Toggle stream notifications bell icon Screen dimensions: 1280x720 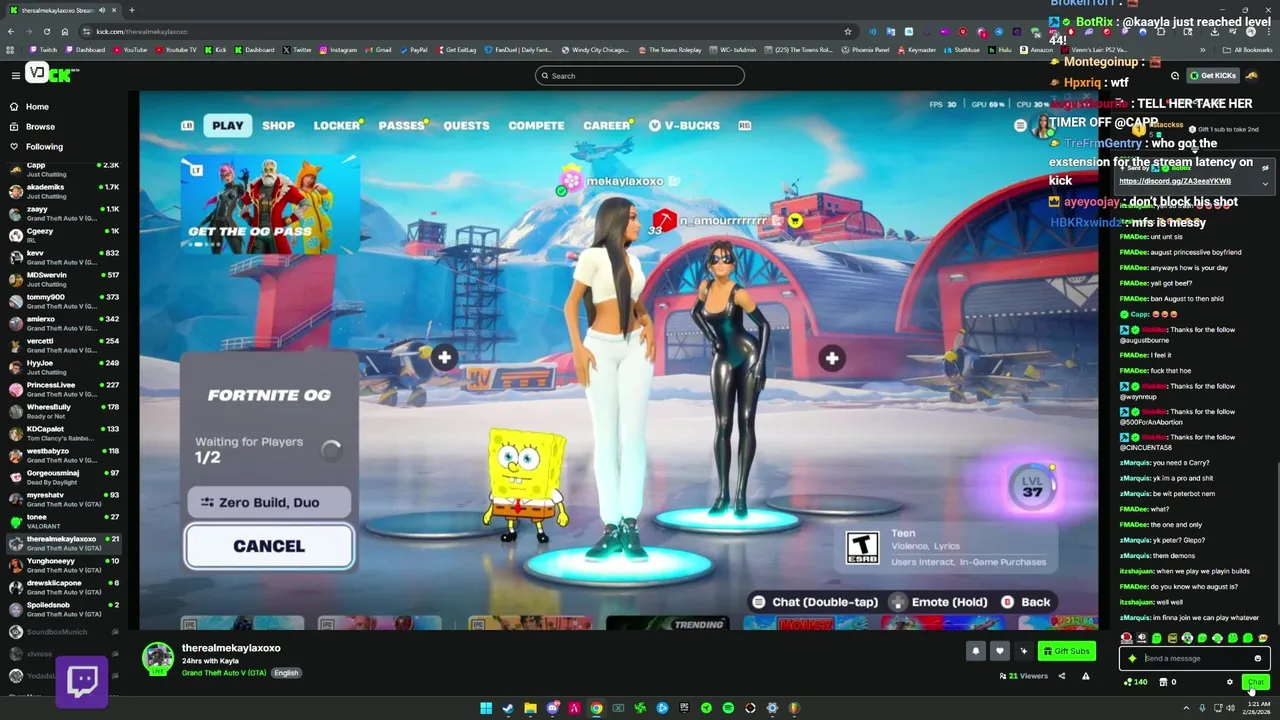(x=975, y=651)
